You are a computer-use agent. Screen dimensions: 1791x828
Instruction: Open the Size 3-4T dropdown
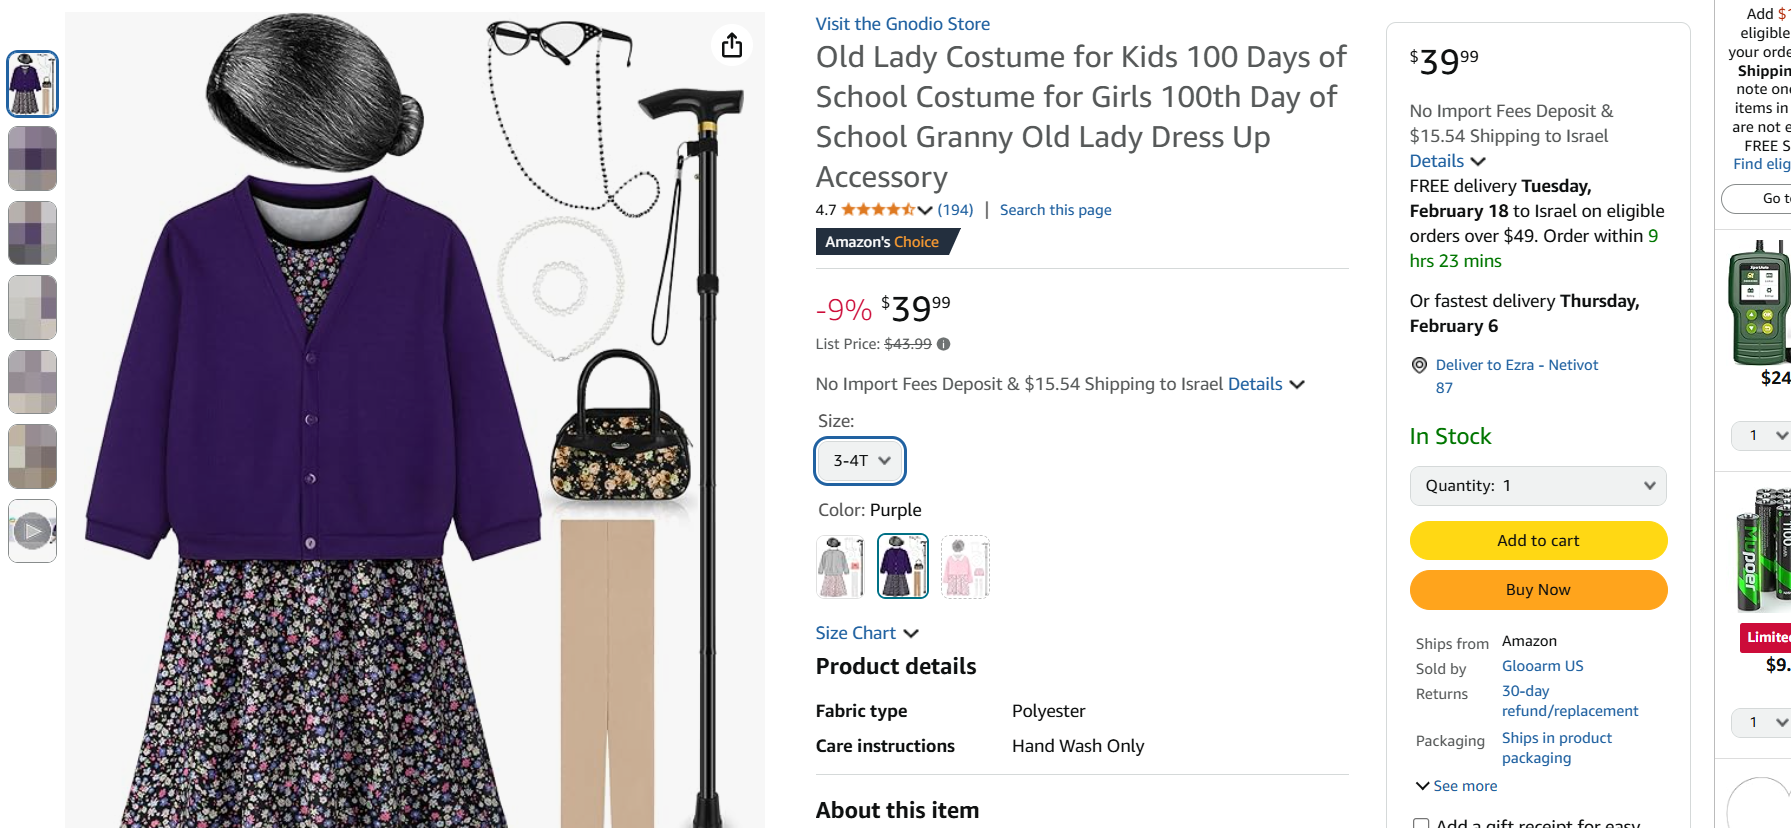860,461
